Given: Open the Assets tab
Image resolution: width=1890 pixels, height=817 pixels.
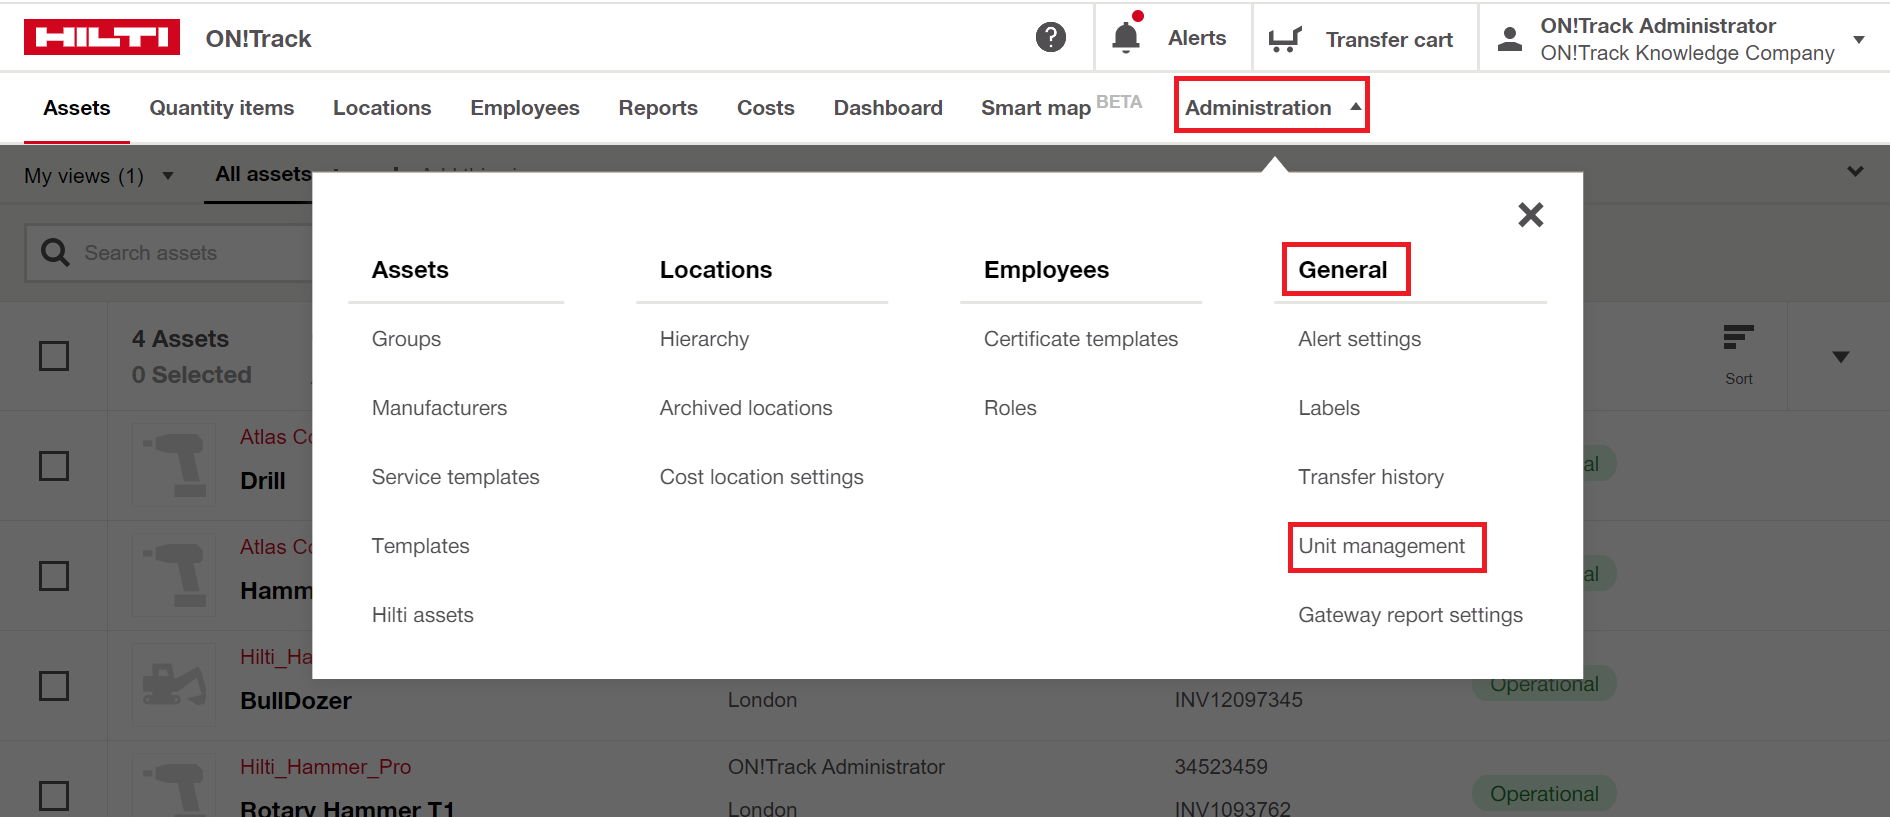Looking at the screenshot, I should [x=77, y=108].
